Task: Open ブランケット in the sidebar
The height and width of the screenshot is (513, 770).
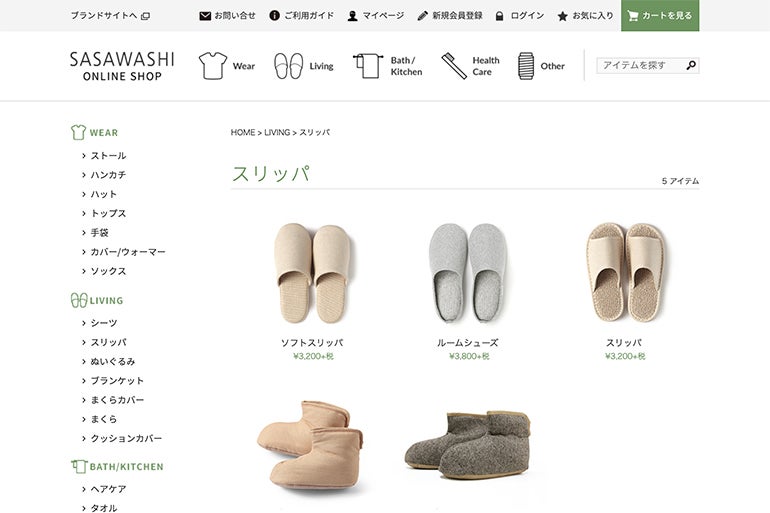Action: tap(117, 380)
